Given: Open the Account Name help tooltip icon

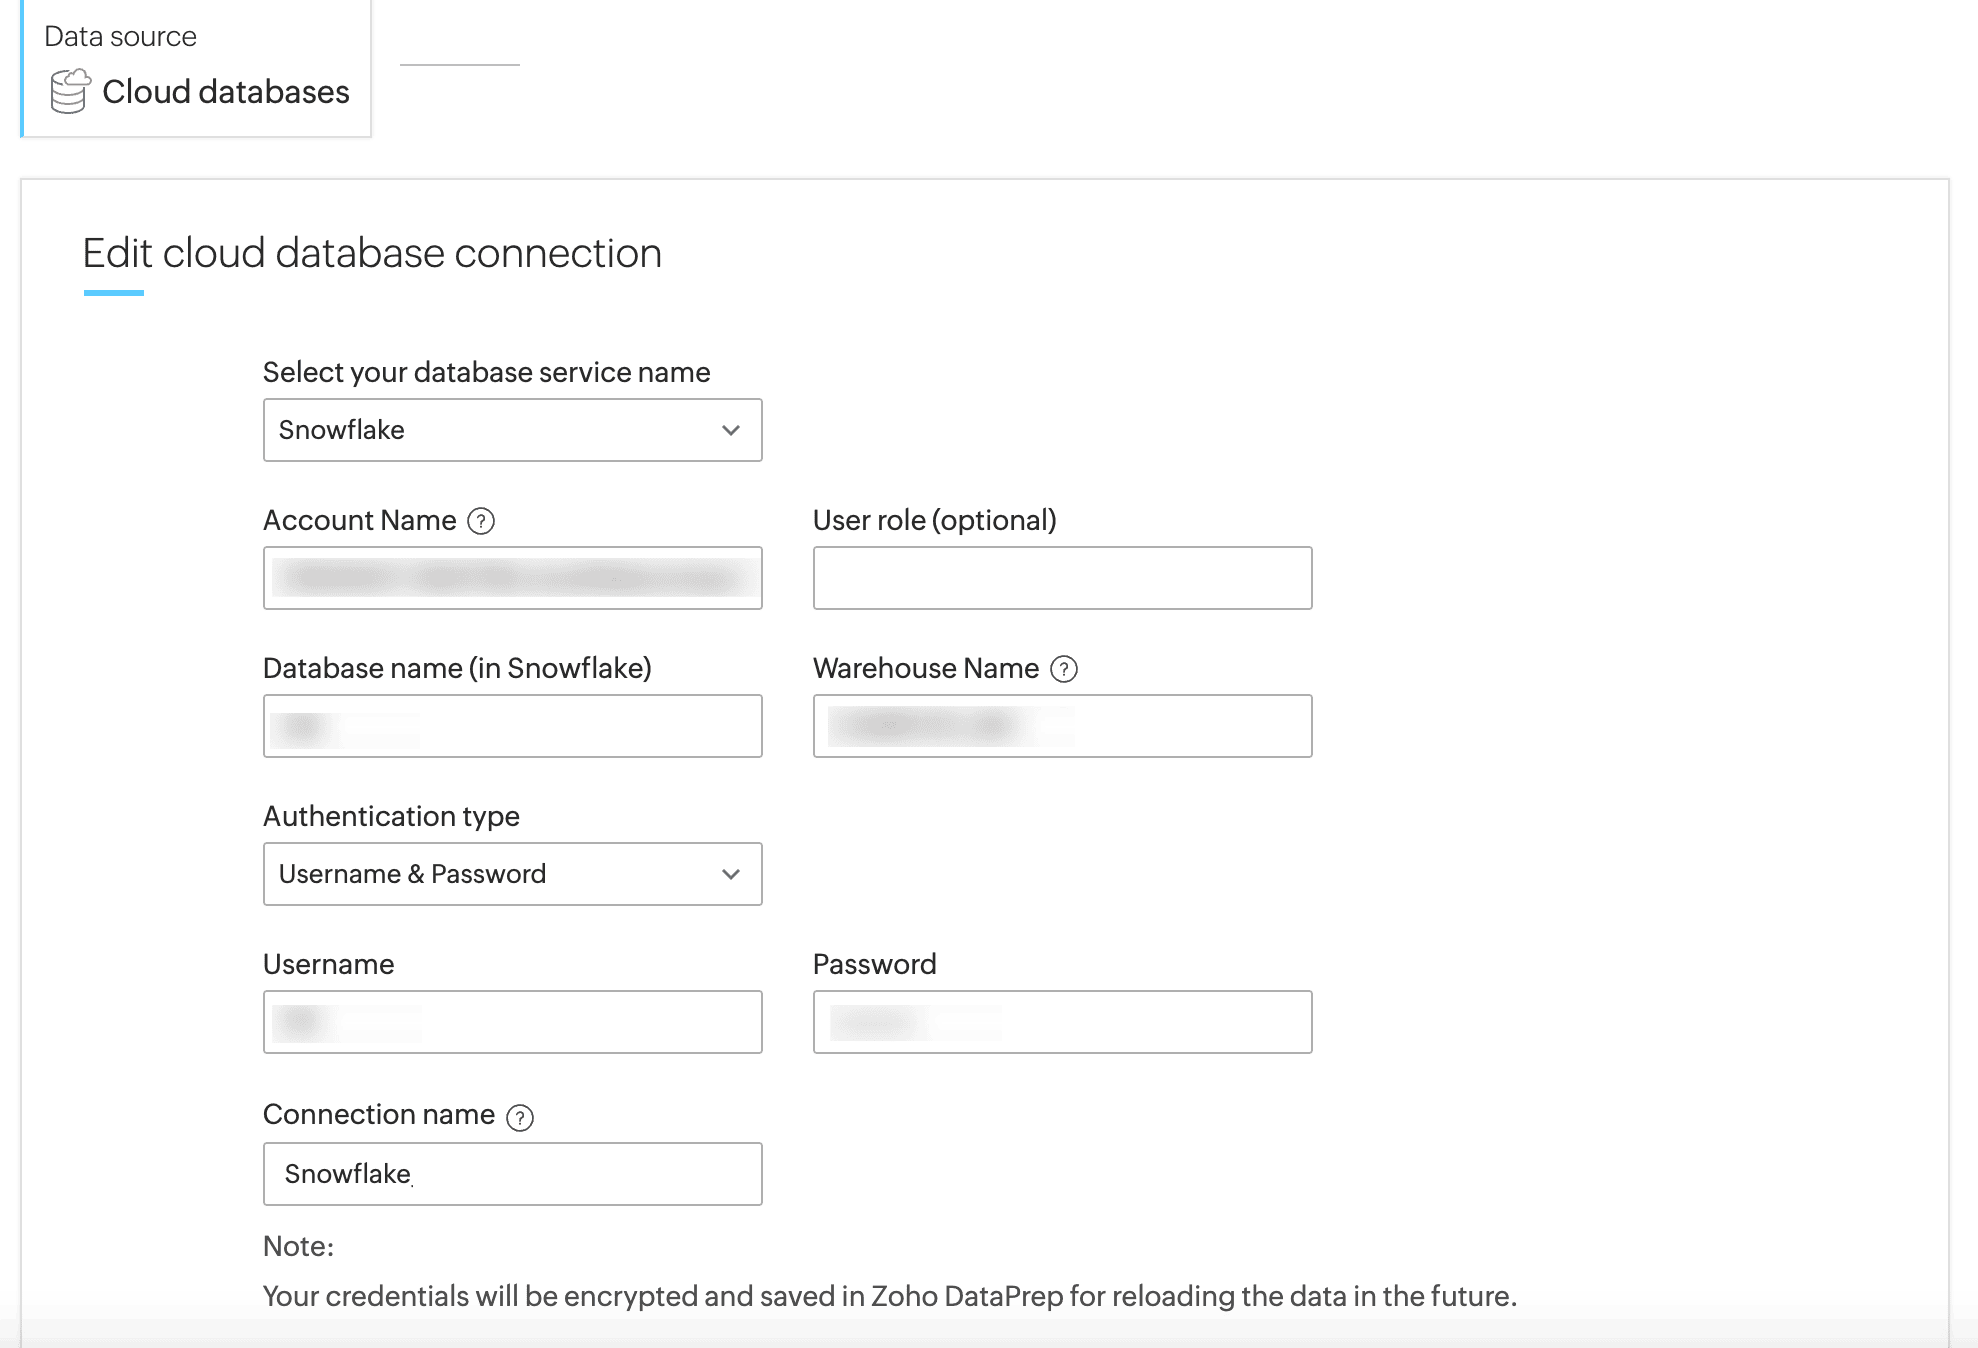Looking at the screenshot, I should point(481,521).
